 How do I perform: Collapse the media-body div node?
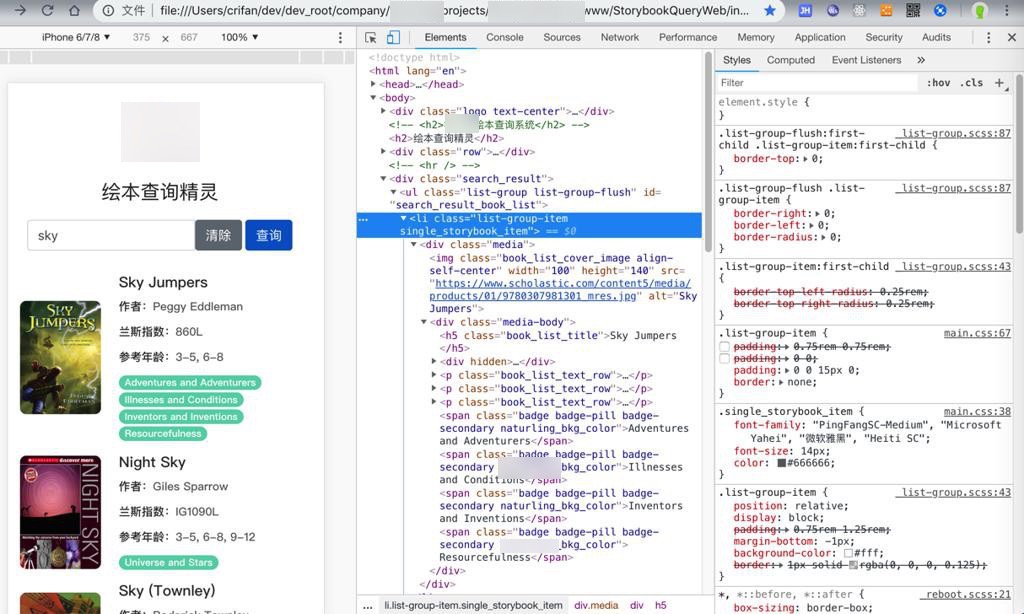424,322
